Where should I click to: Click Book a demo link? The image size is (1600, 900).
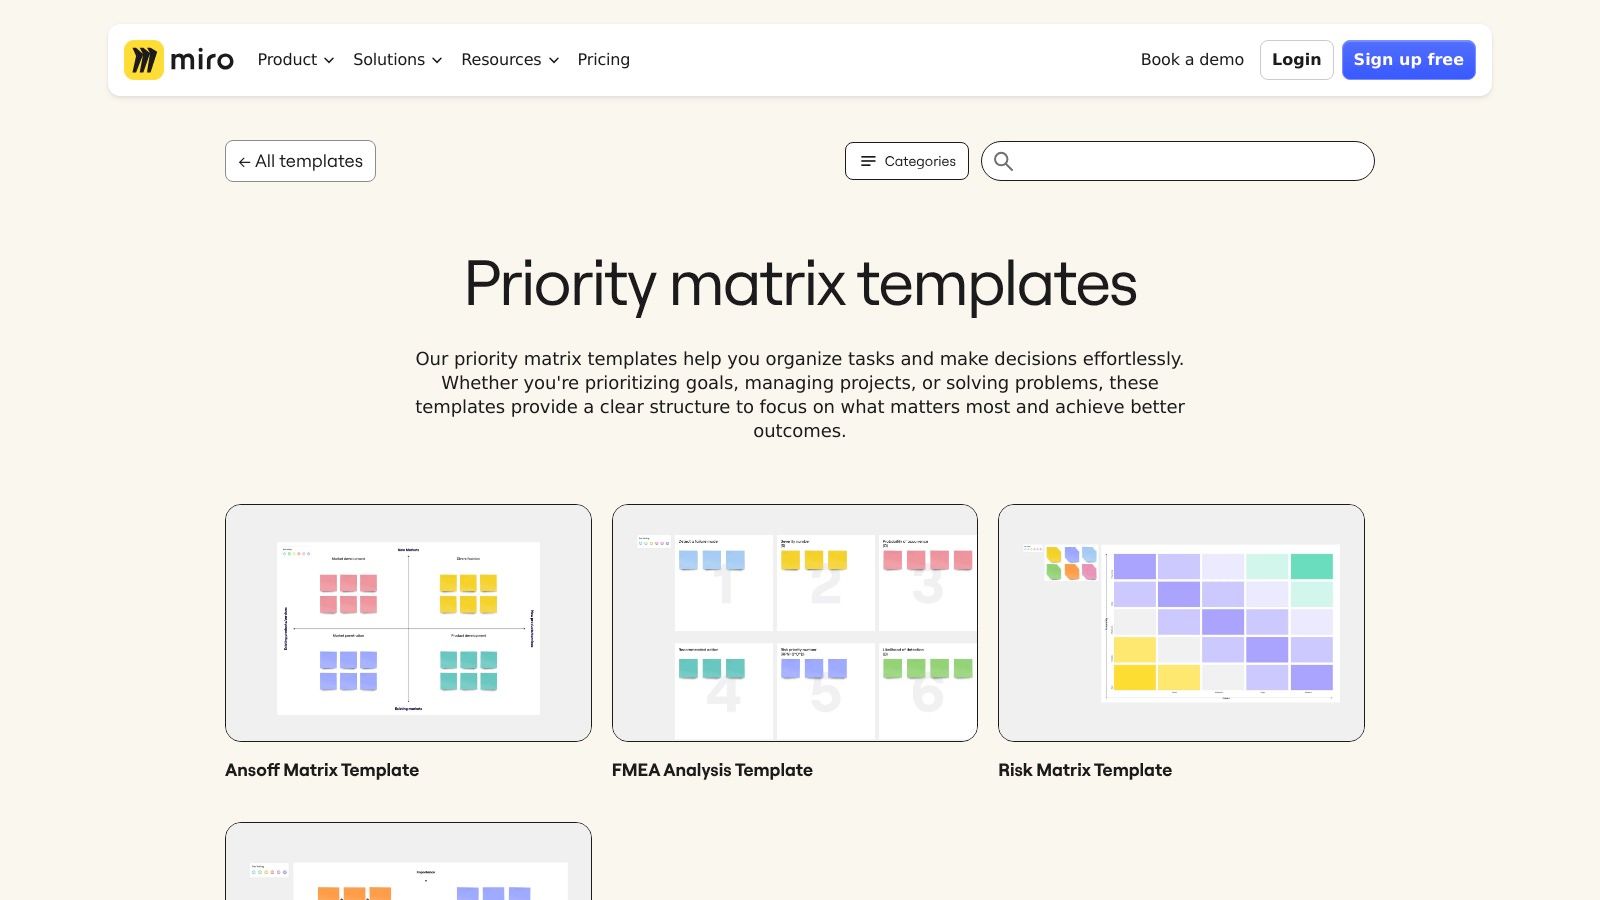pyautogui.click(x=1192, y=60)
